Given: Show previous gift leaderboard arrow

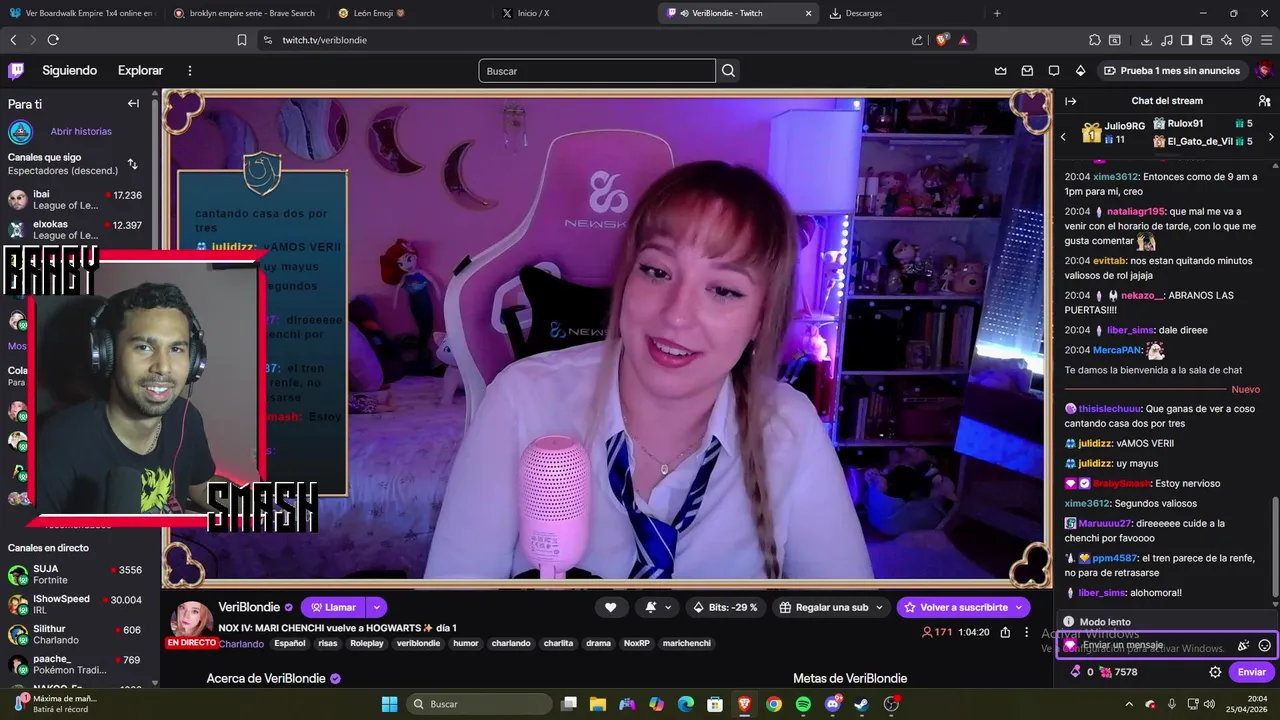Looking at the screenshot, I should pos(1063,136).
